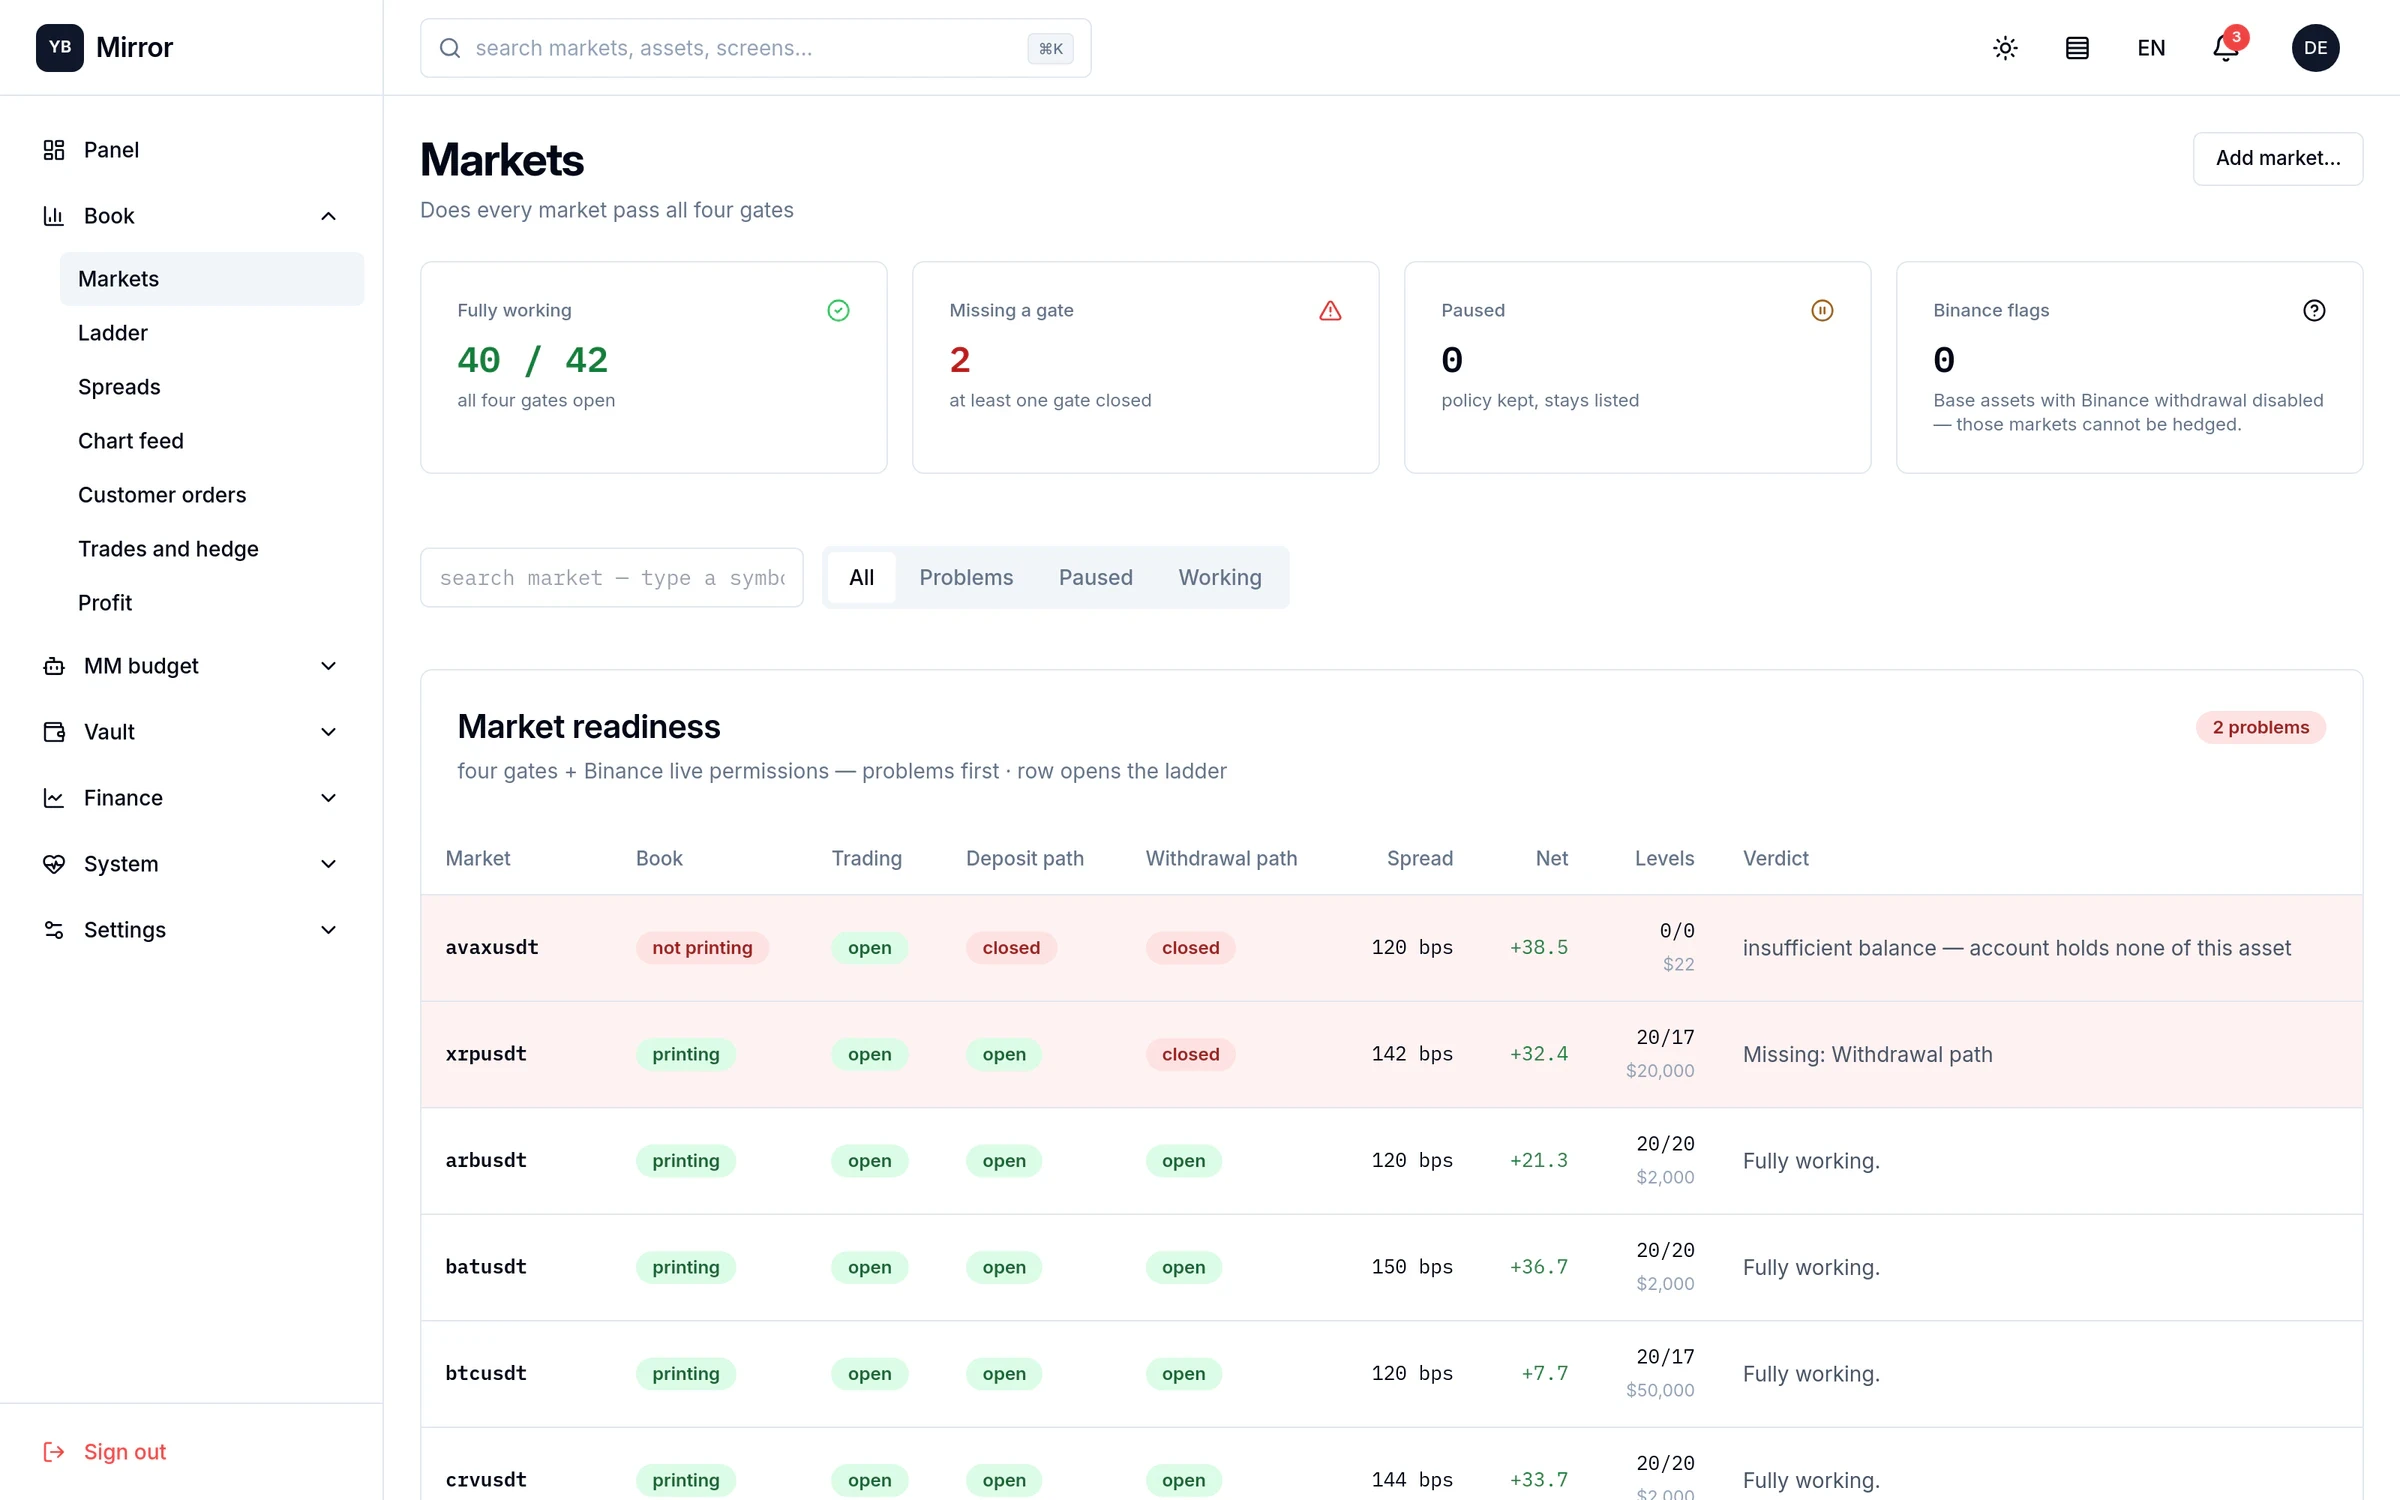The width and height of the screenshot is (2400, 1500).
Task: Click the YB Mirror logo
Action: pos(104,48)
